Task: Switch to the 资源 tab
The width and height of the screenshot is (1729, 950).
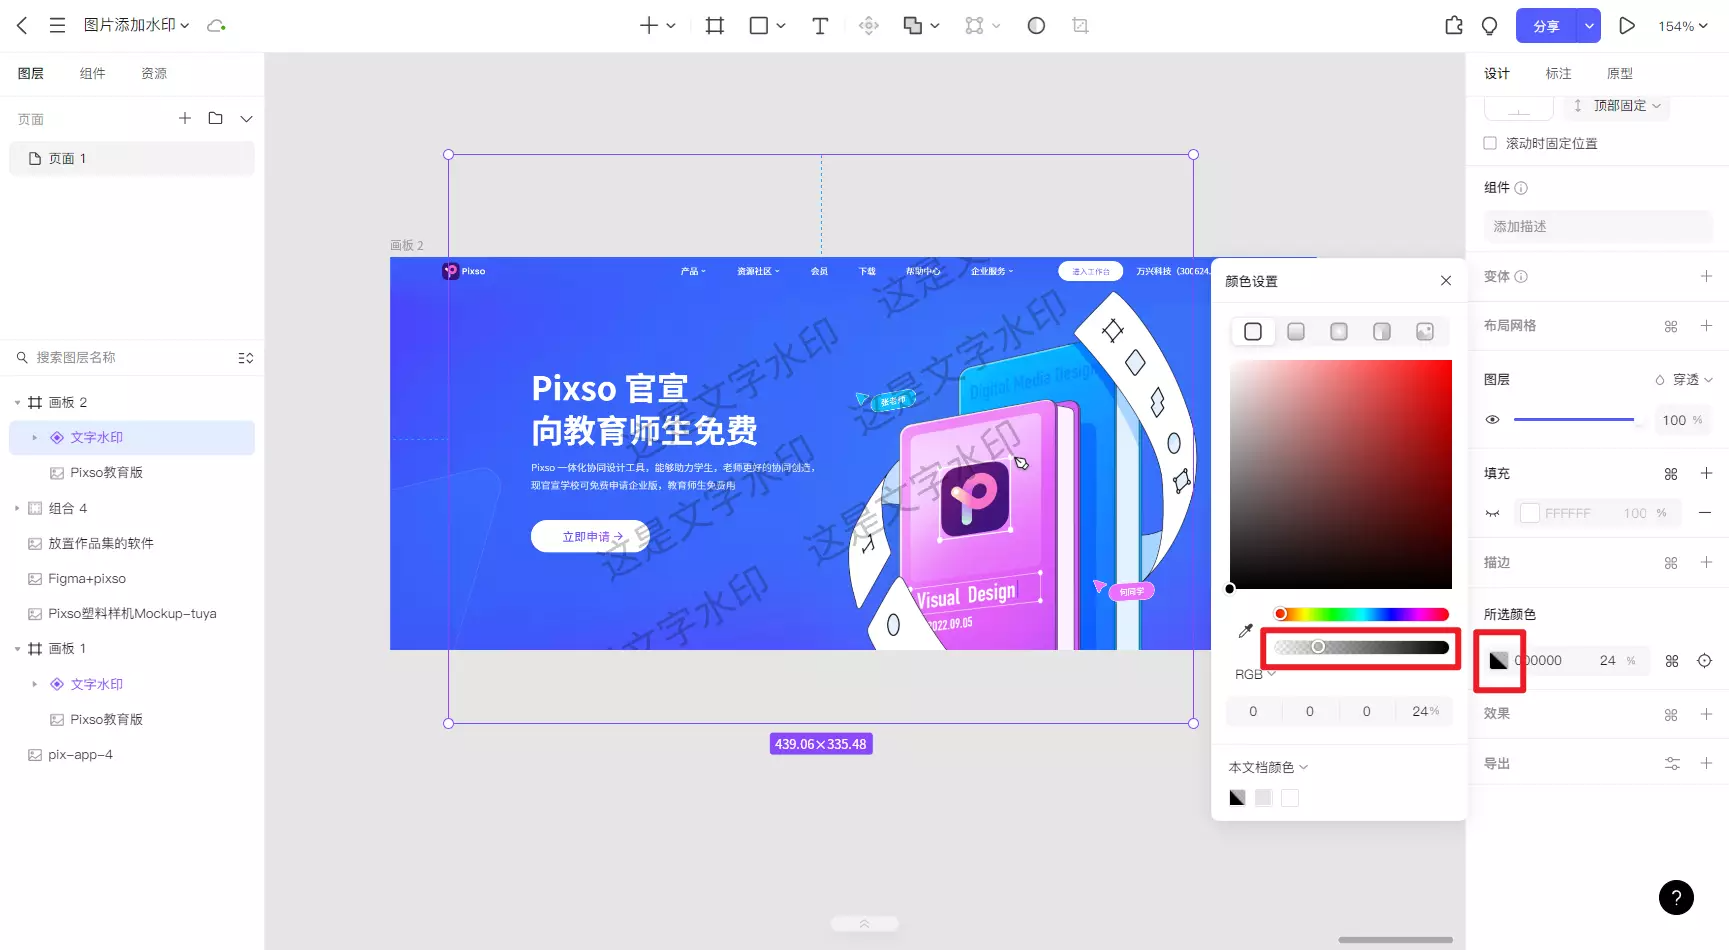Action: click(154, 73)
